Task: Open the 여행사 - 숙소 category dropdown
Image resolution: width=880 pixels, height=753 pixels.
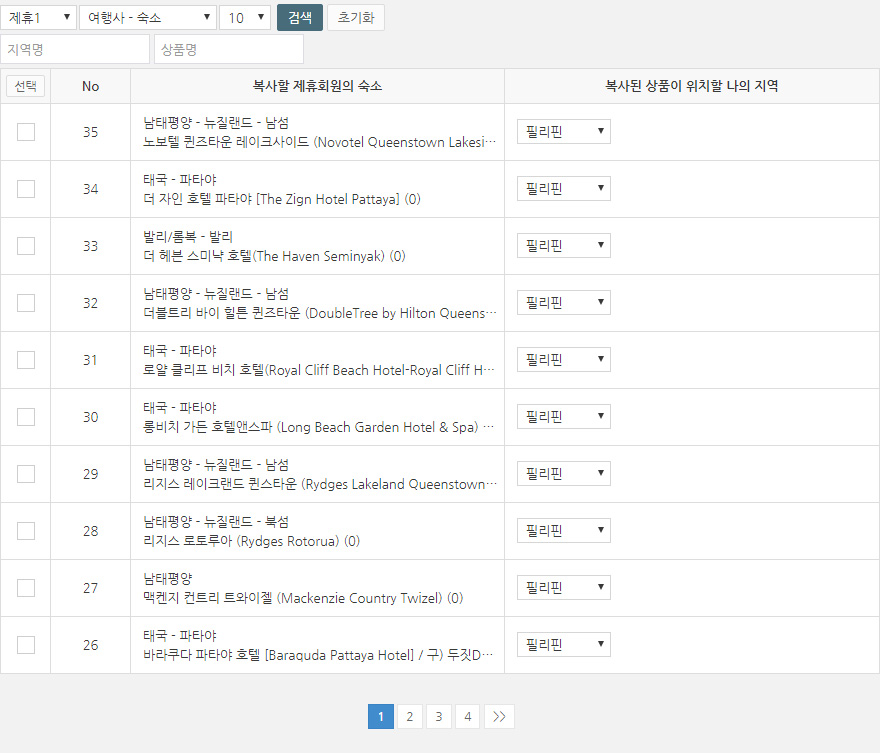Action: (x=148, y=17)
